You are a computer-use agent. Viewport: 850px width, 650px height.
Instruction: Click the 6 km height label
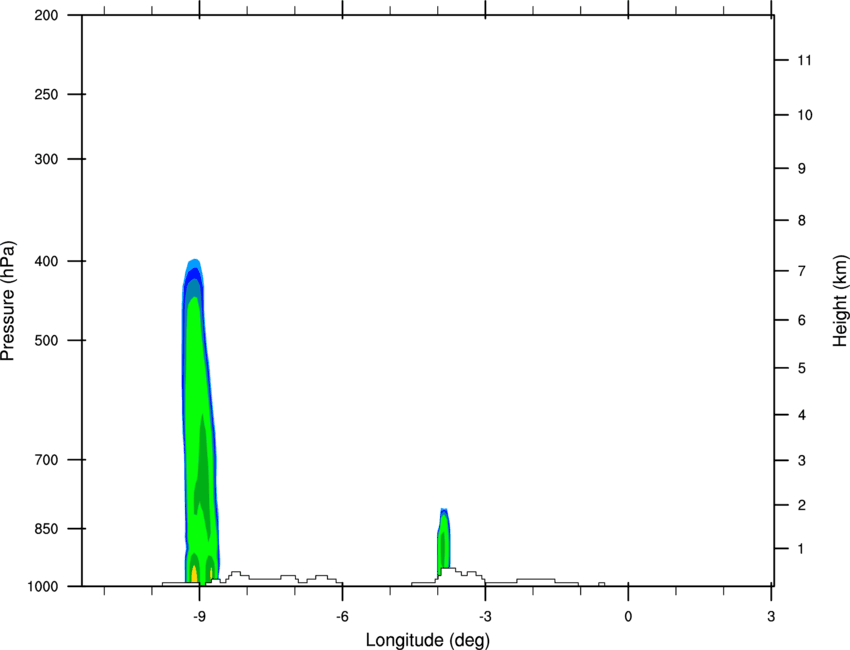pyautogui.click(x=802, y=320)
